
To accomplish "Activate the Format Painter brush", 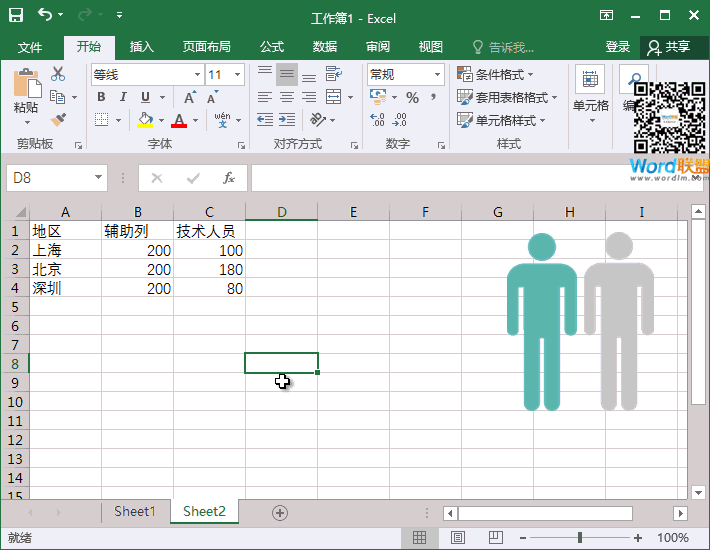I will point(58,120).
